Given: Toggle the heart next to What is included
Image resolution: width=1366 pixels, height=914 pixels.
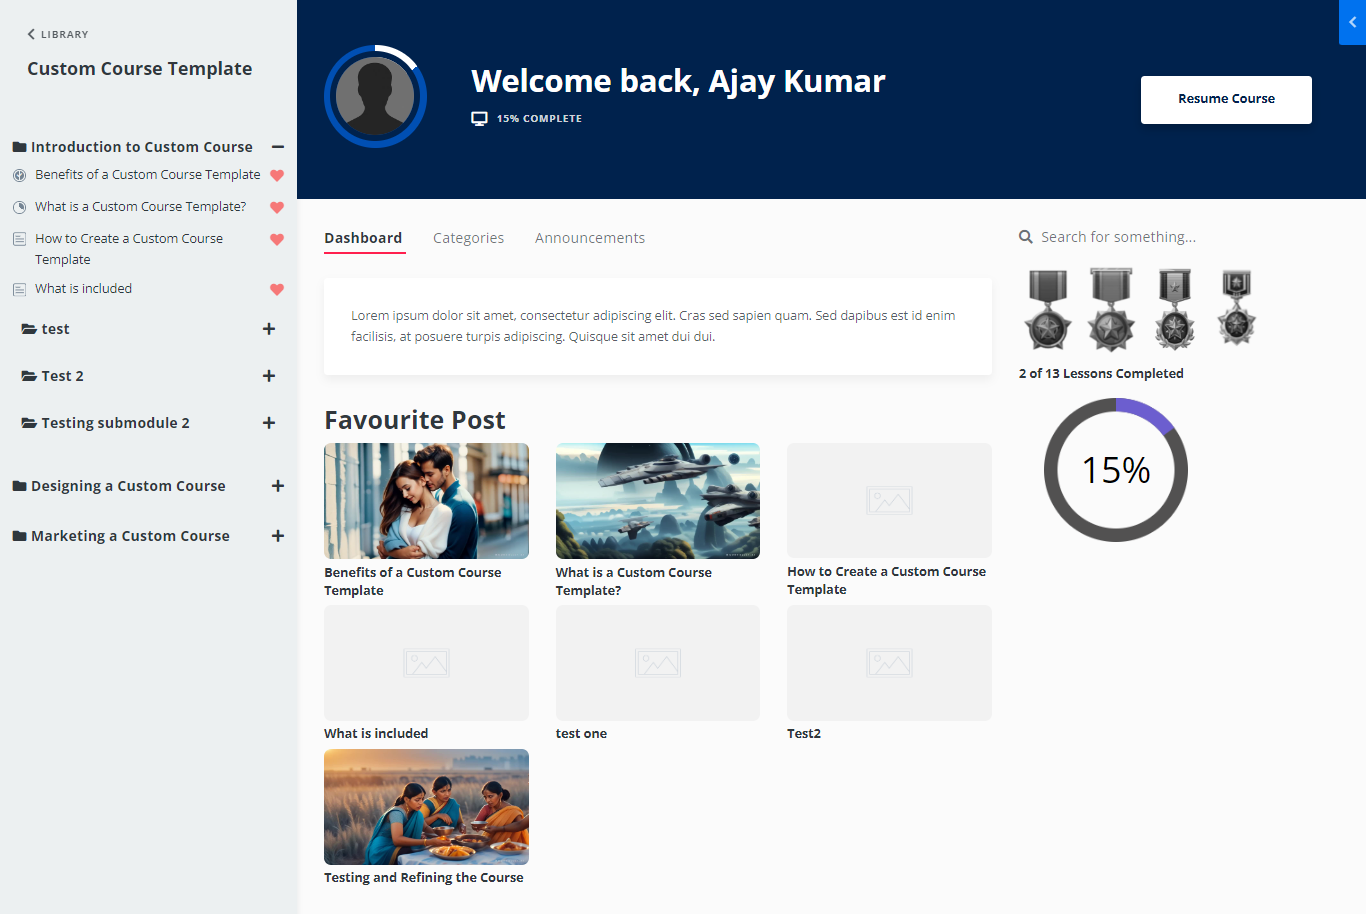Looking at the screenshot, I should (277, 288).
